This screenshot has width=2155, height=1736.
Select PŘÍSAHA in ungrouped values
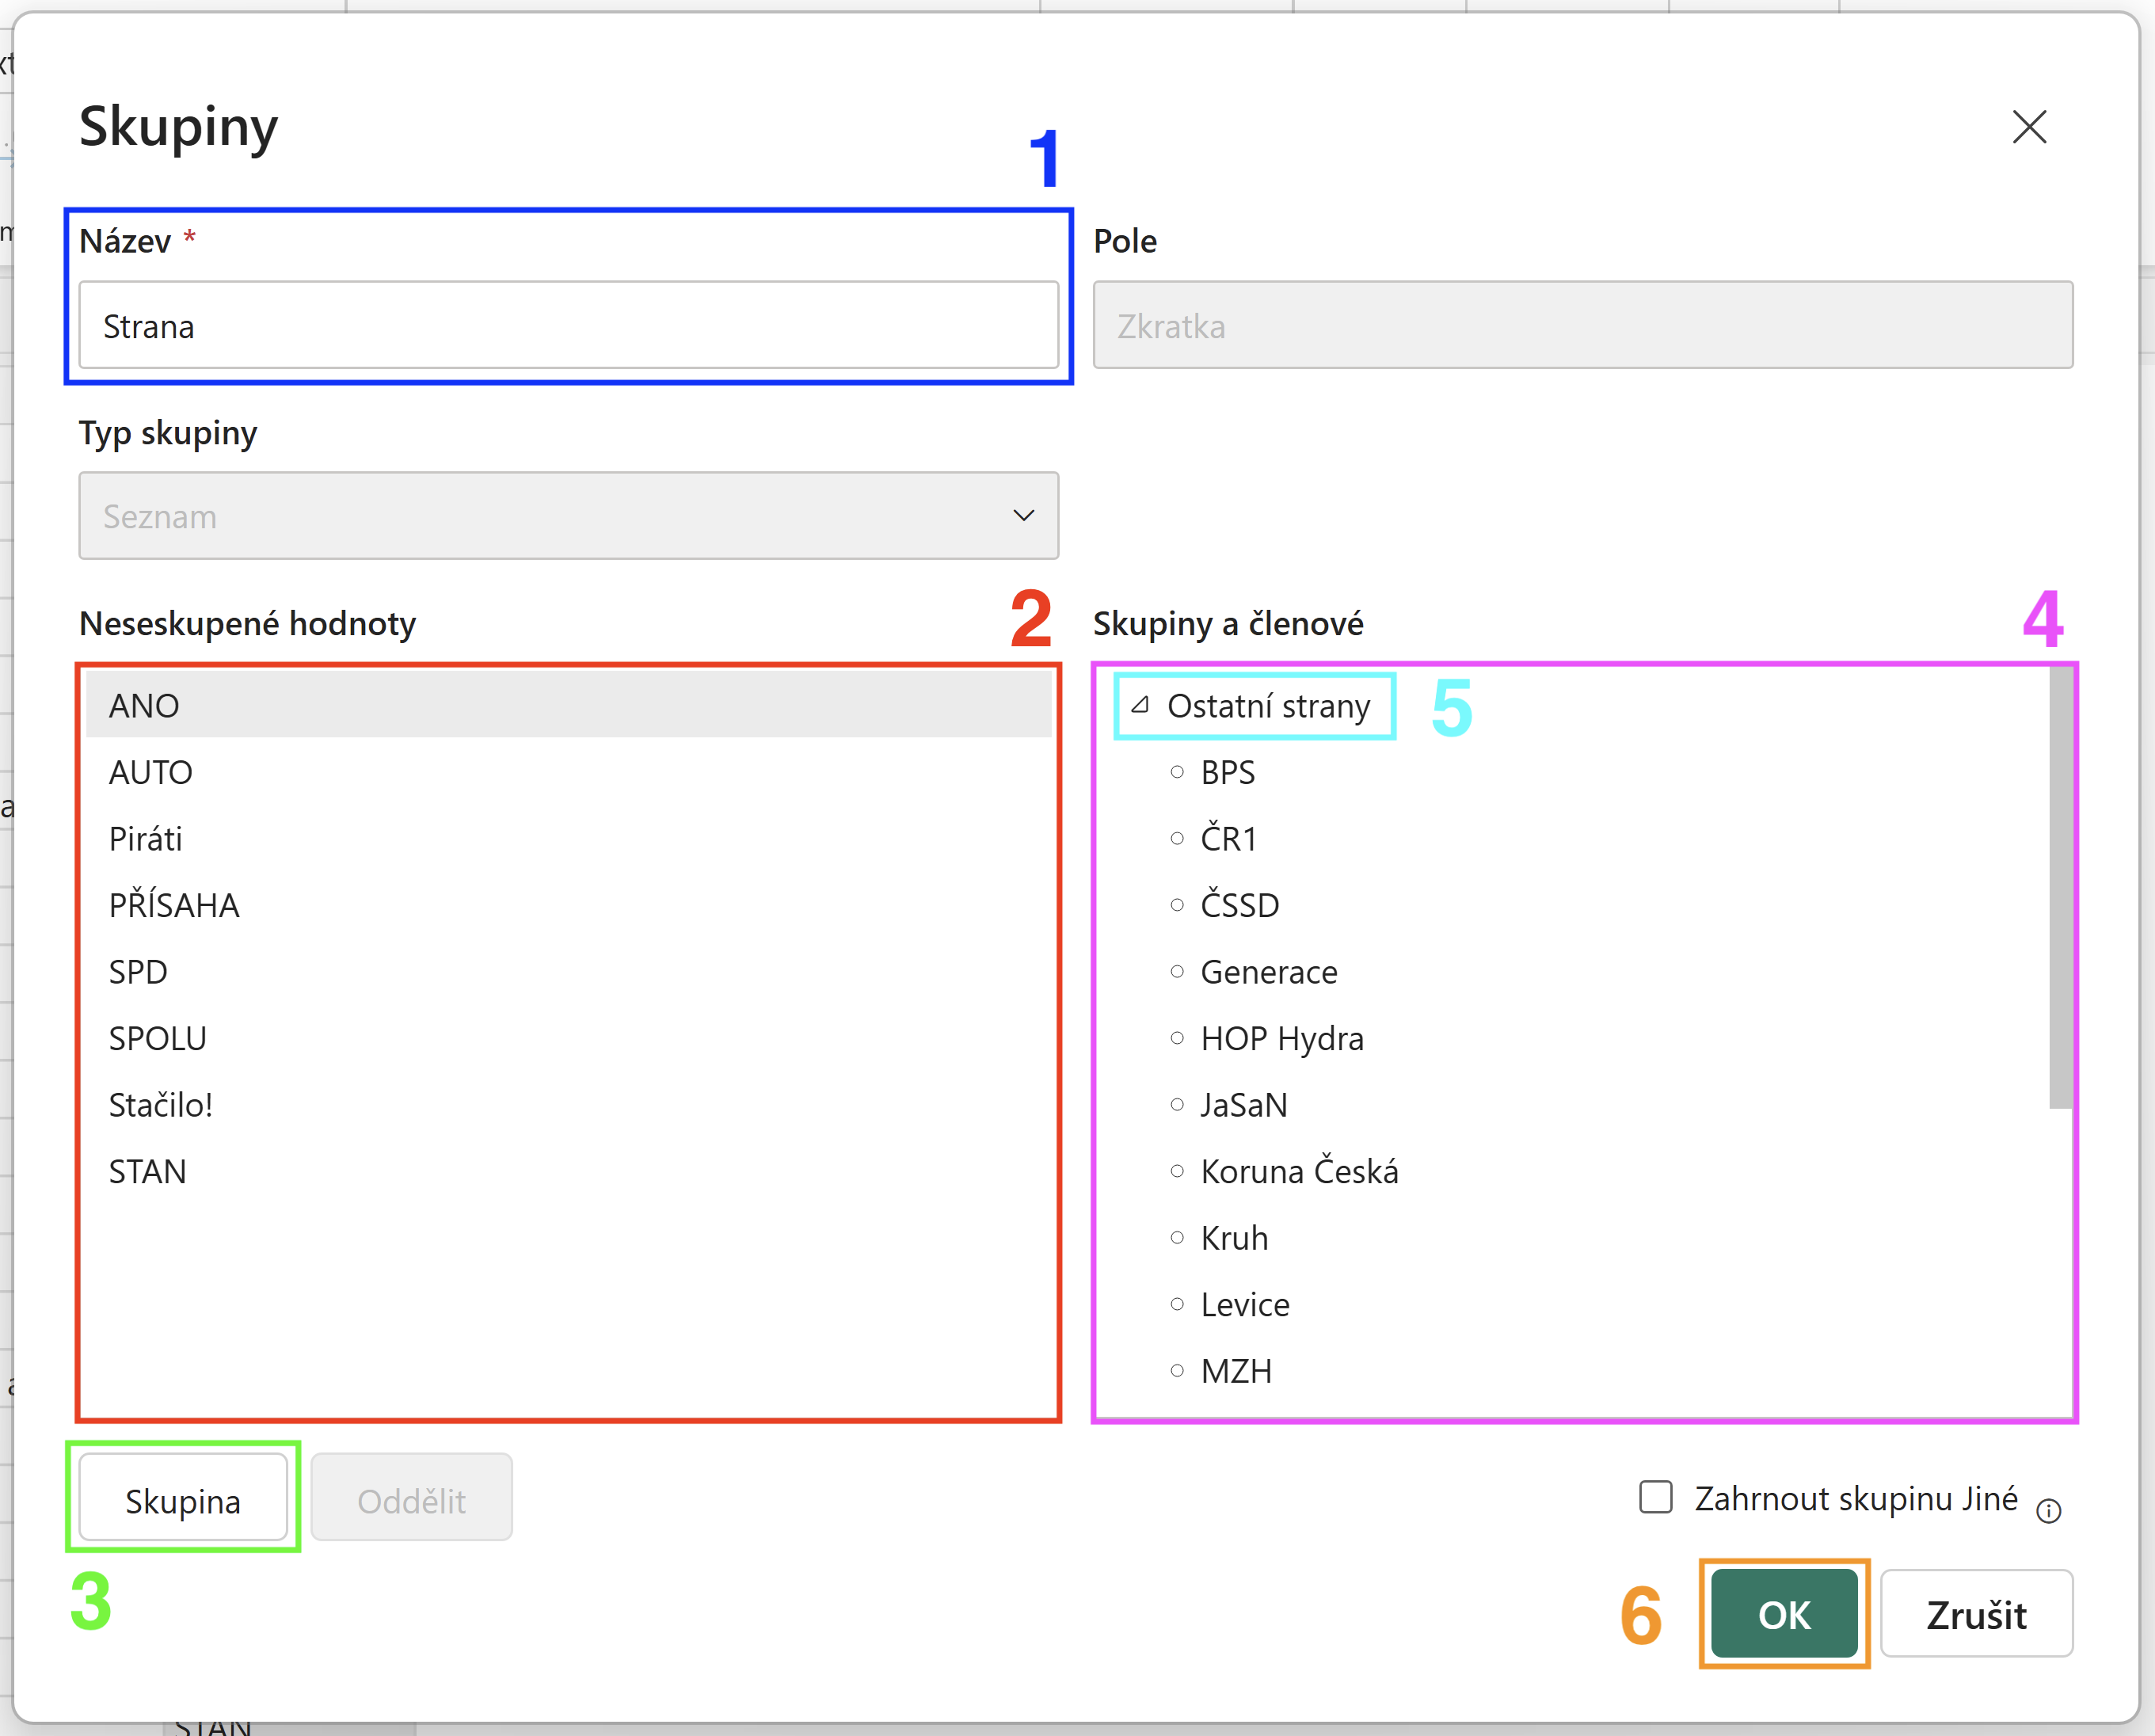[568, 905]
